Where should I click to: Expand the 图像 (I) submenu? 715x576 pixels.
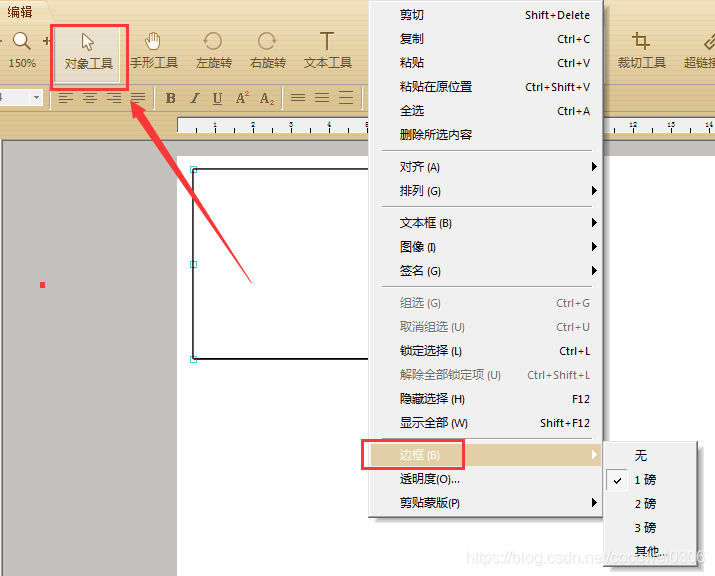pyautogui.click(x=486, y=247)
